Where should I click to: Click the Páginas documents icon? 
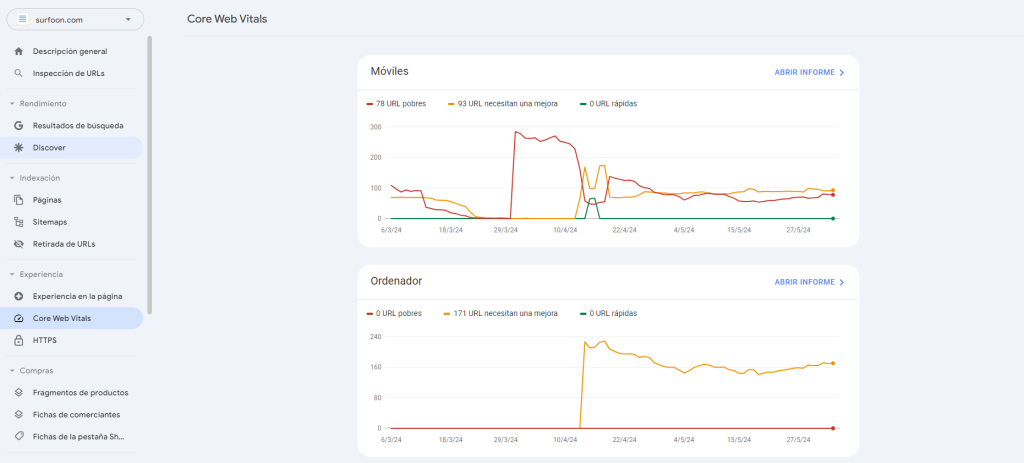pyautogui.click(x=18, y=200)
